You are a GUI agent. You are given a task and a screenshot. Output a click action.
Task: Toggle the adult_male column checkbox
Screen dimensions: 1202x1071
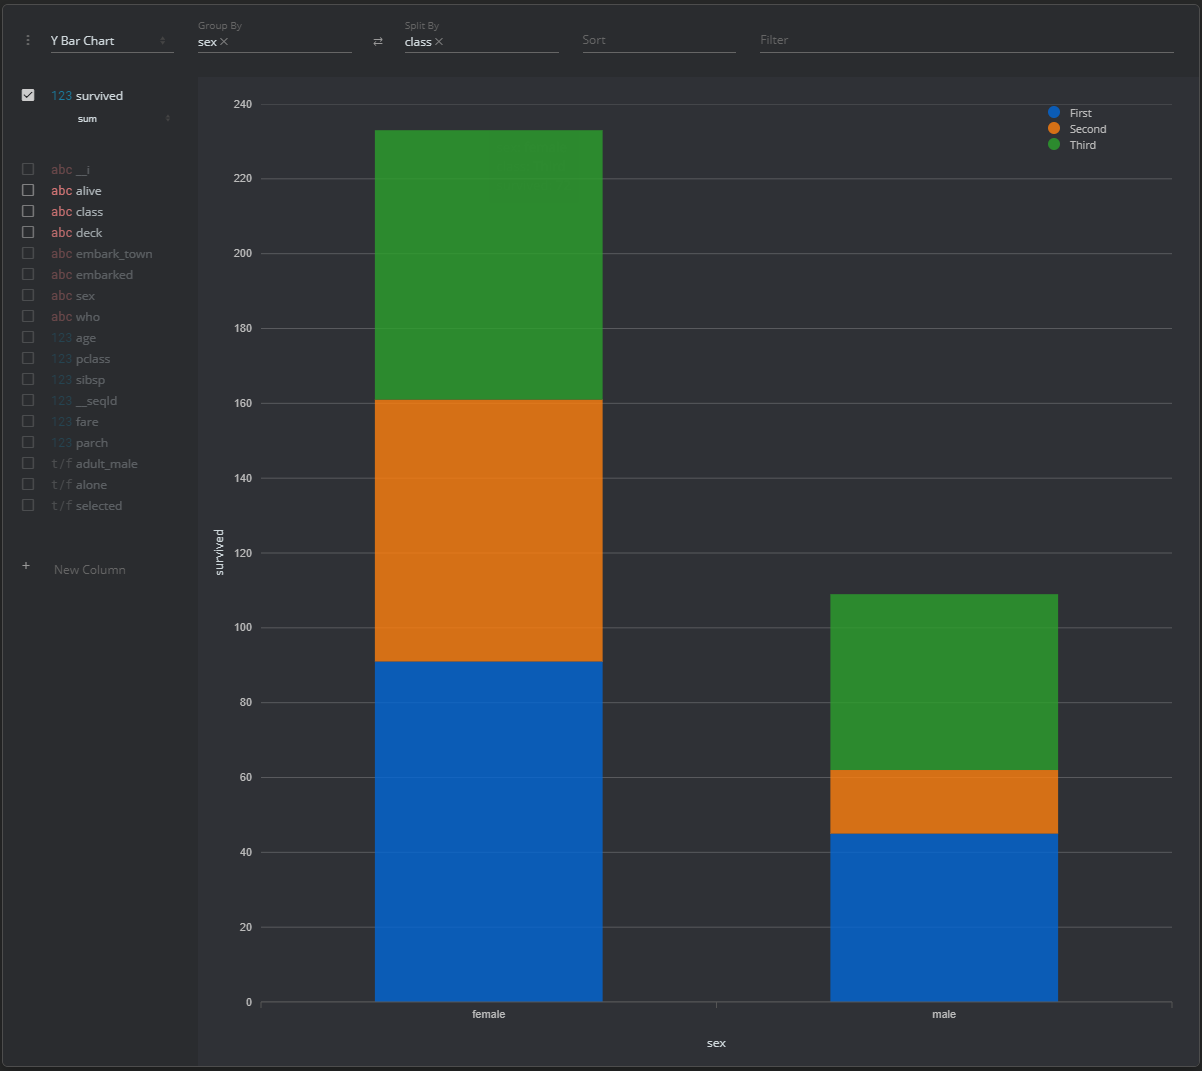pos(28,463)
